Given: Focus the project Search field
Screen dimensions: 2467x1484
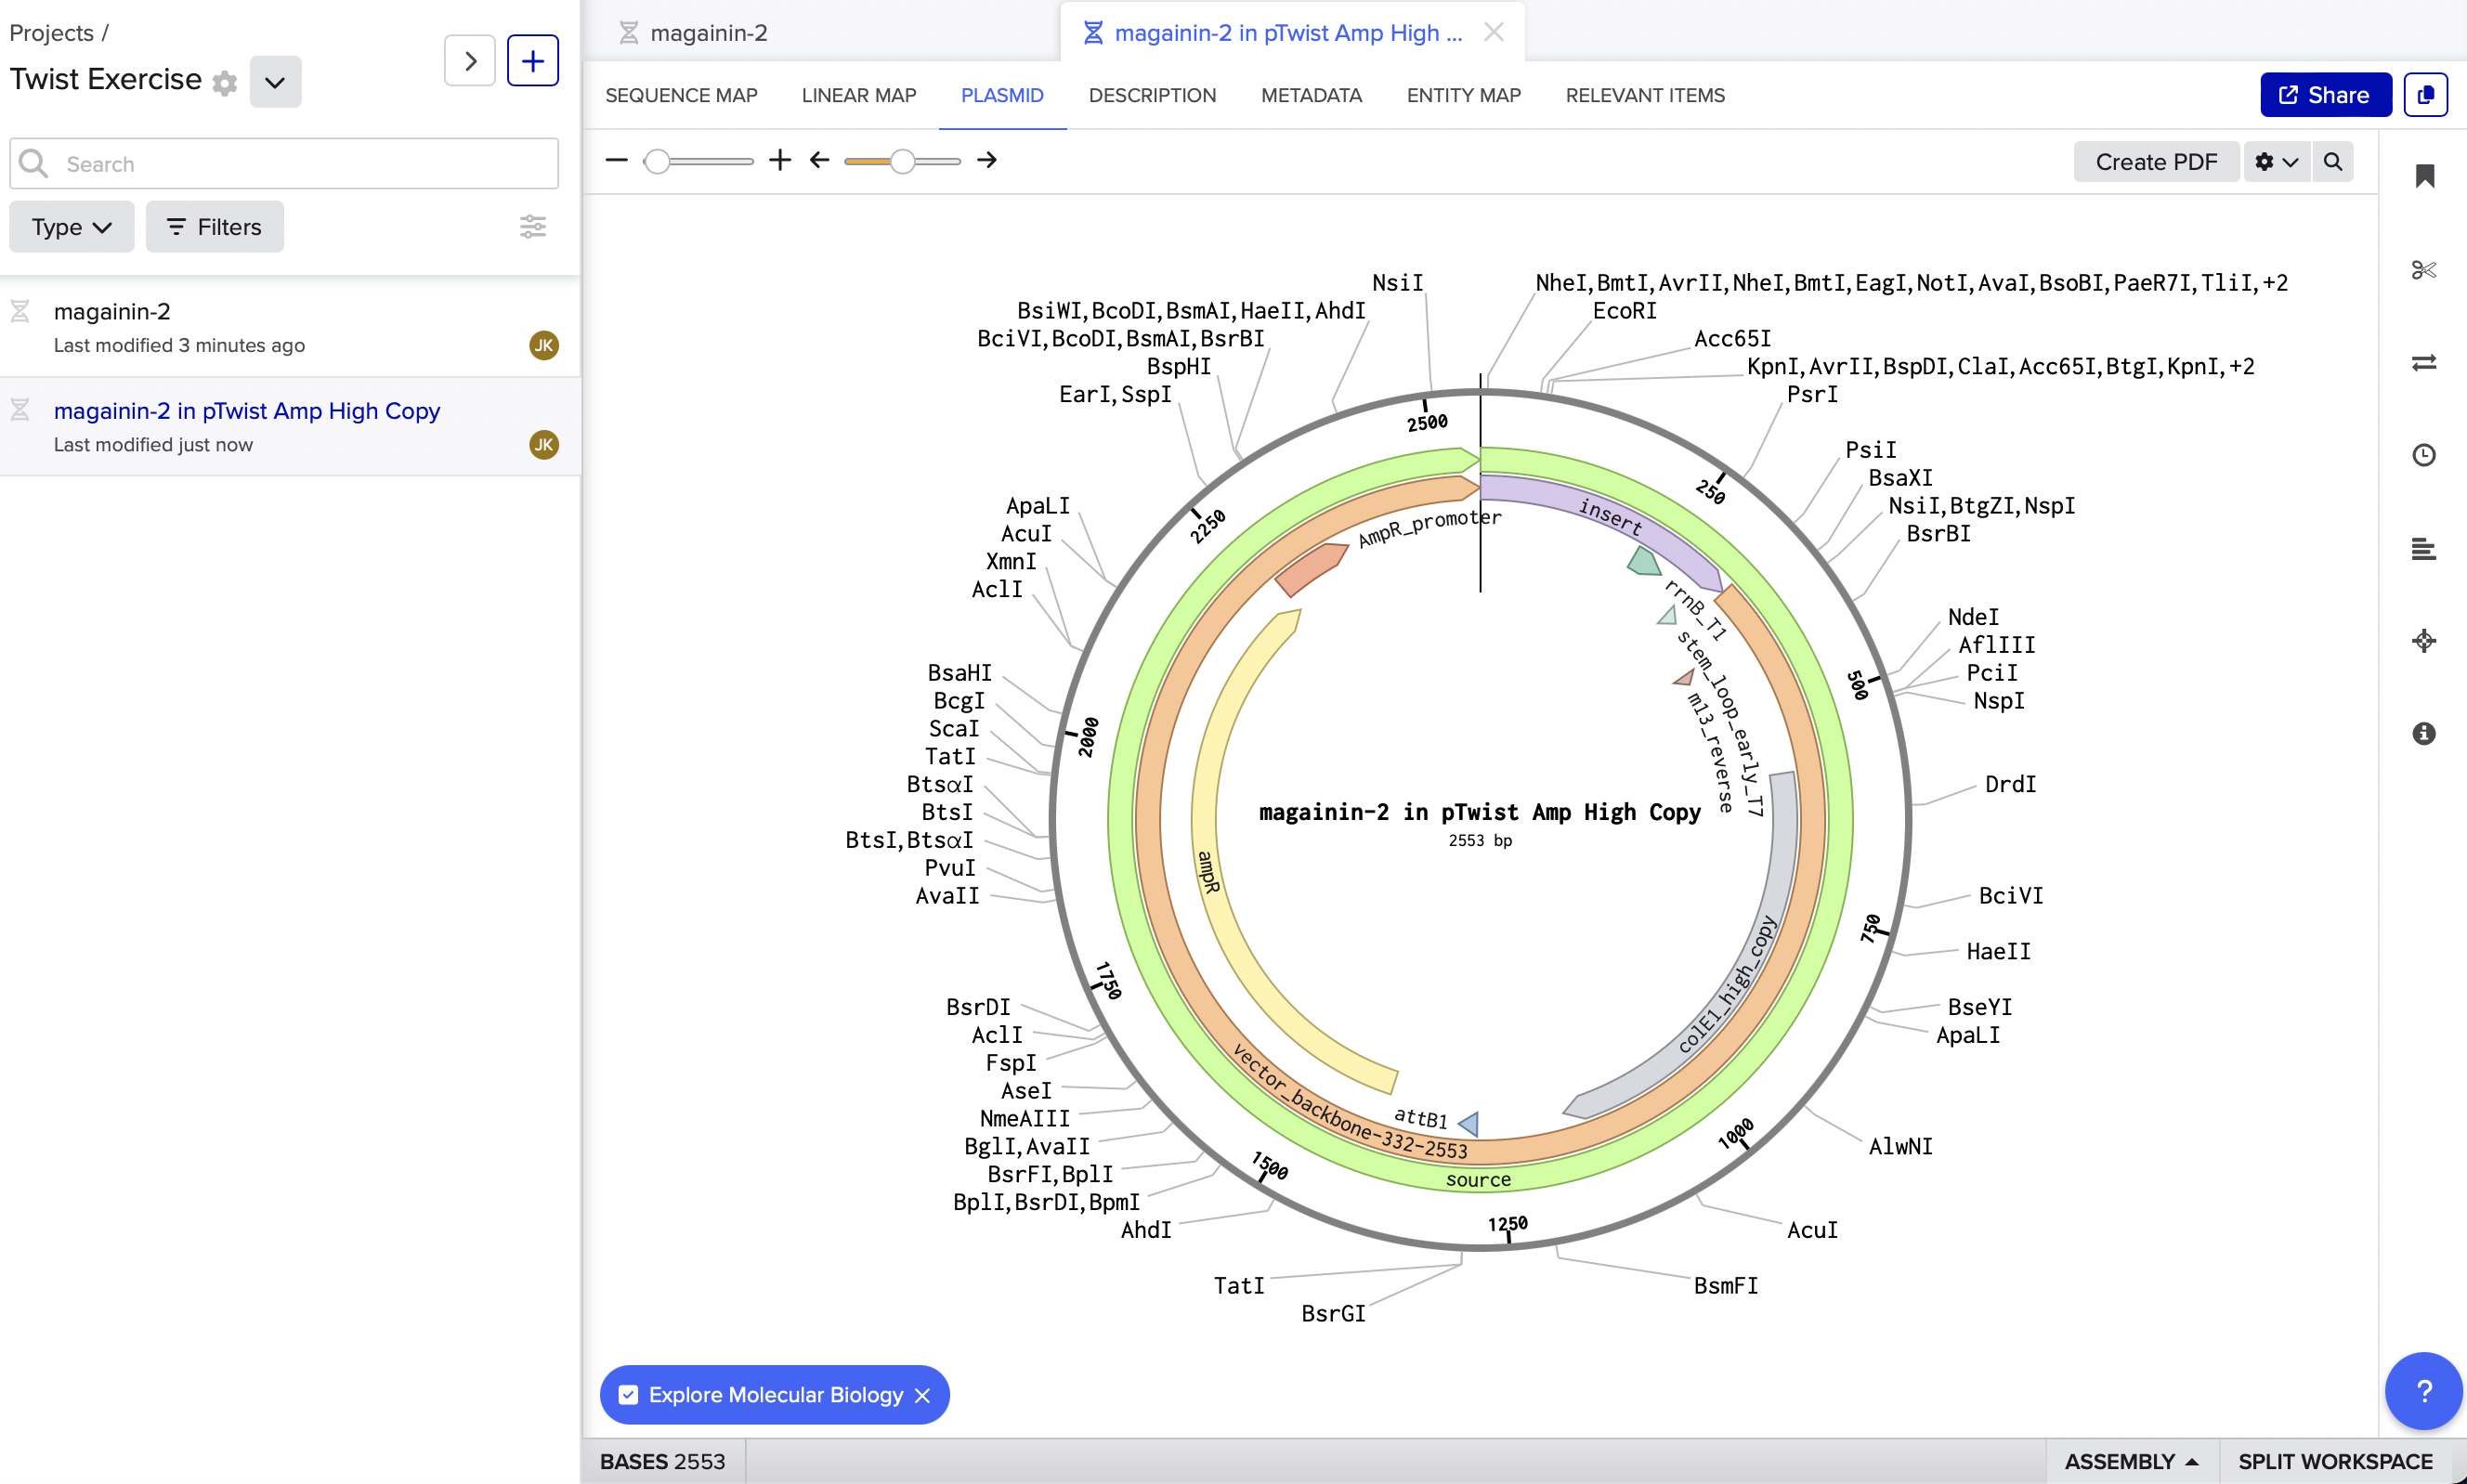Looking at the screenshot, I should [284, 164].
